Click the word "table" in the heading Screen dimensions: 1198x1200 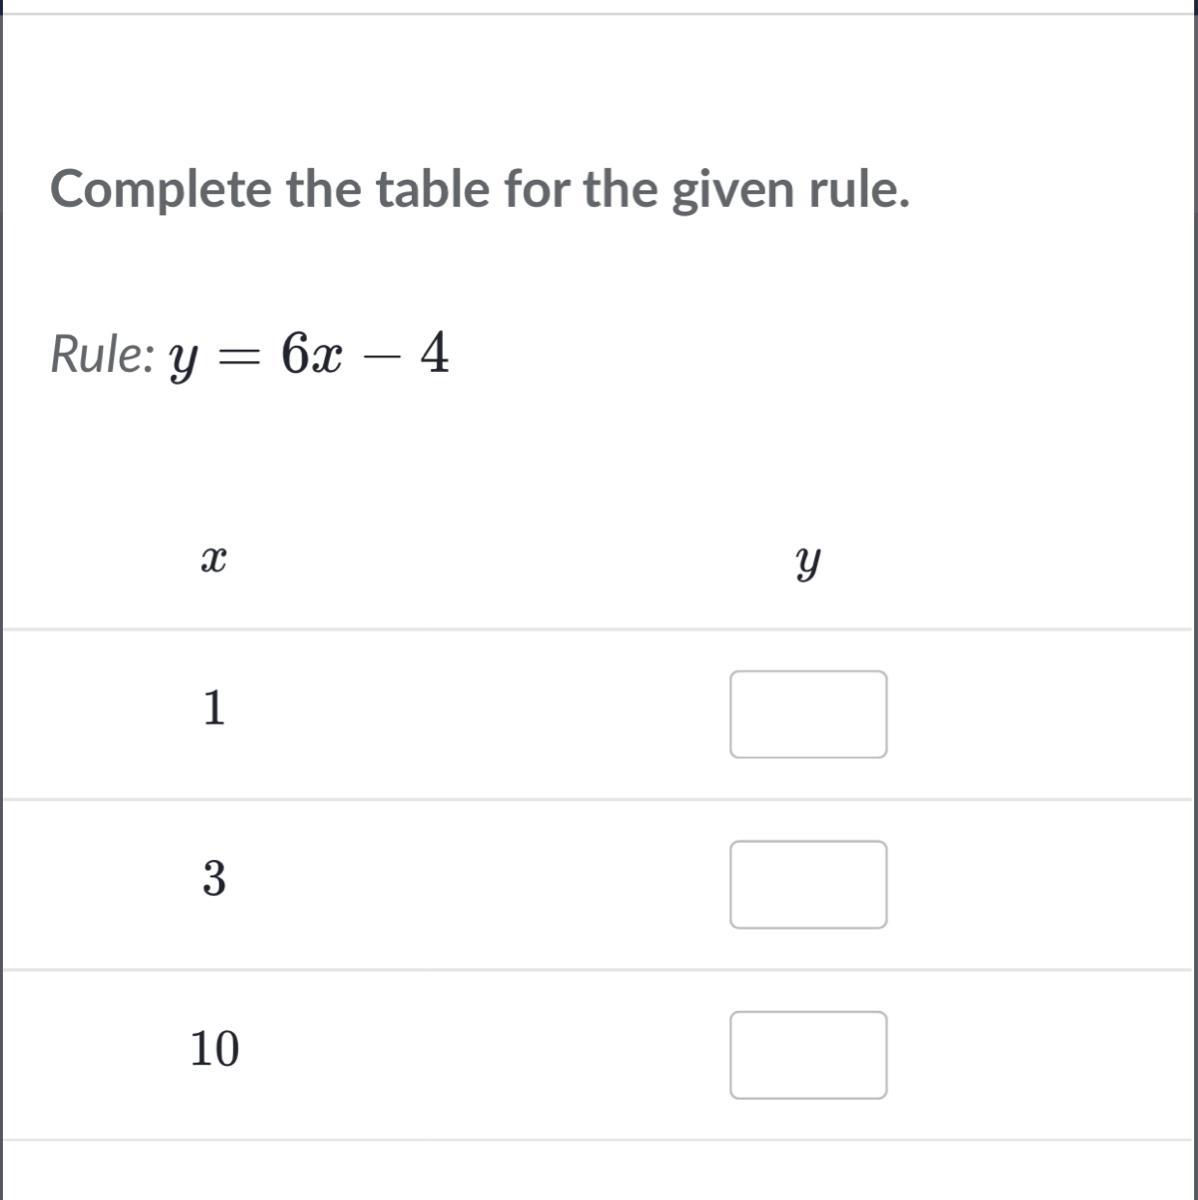[433, 188]
